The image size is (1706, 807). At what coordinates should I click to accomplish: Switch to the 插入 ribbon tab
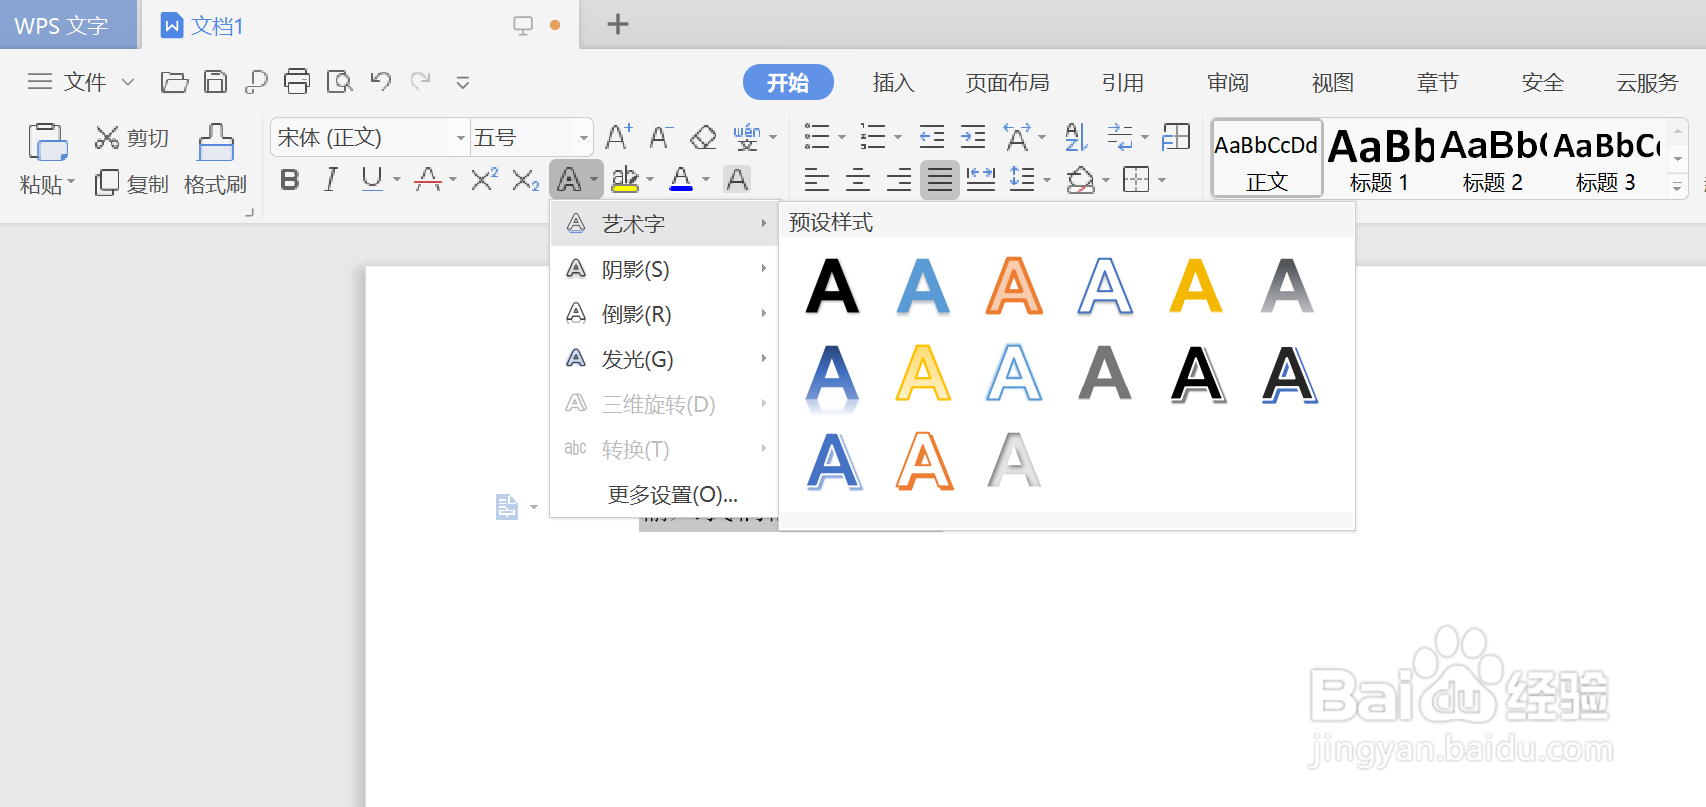click(893, 83)
